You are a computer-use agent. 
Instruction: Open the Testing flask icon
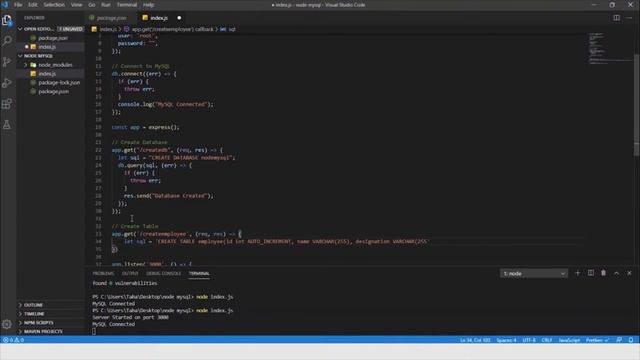7,124
